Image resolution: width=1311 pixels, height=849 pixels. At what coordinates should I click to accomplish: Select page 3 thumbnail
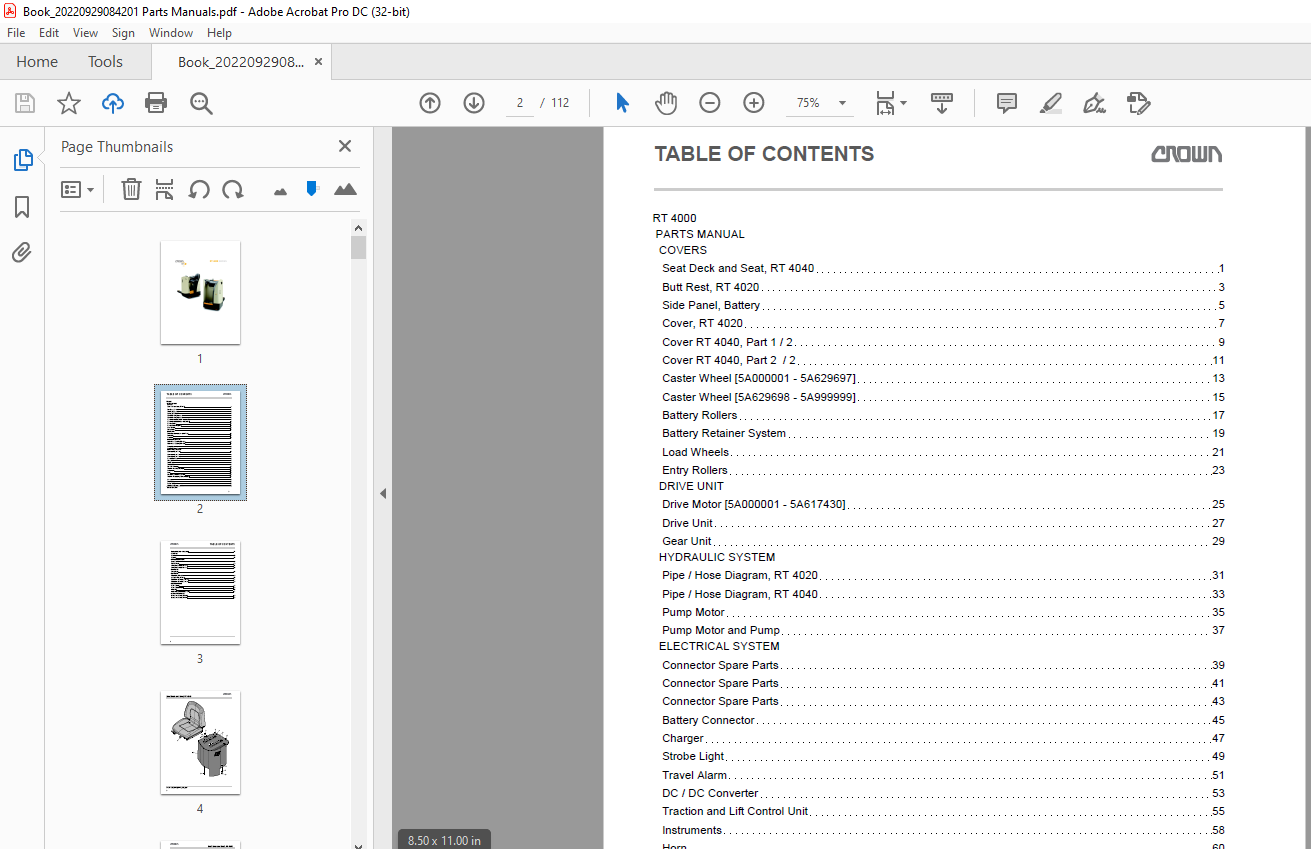pyautogui.click(x=200, y=593)
